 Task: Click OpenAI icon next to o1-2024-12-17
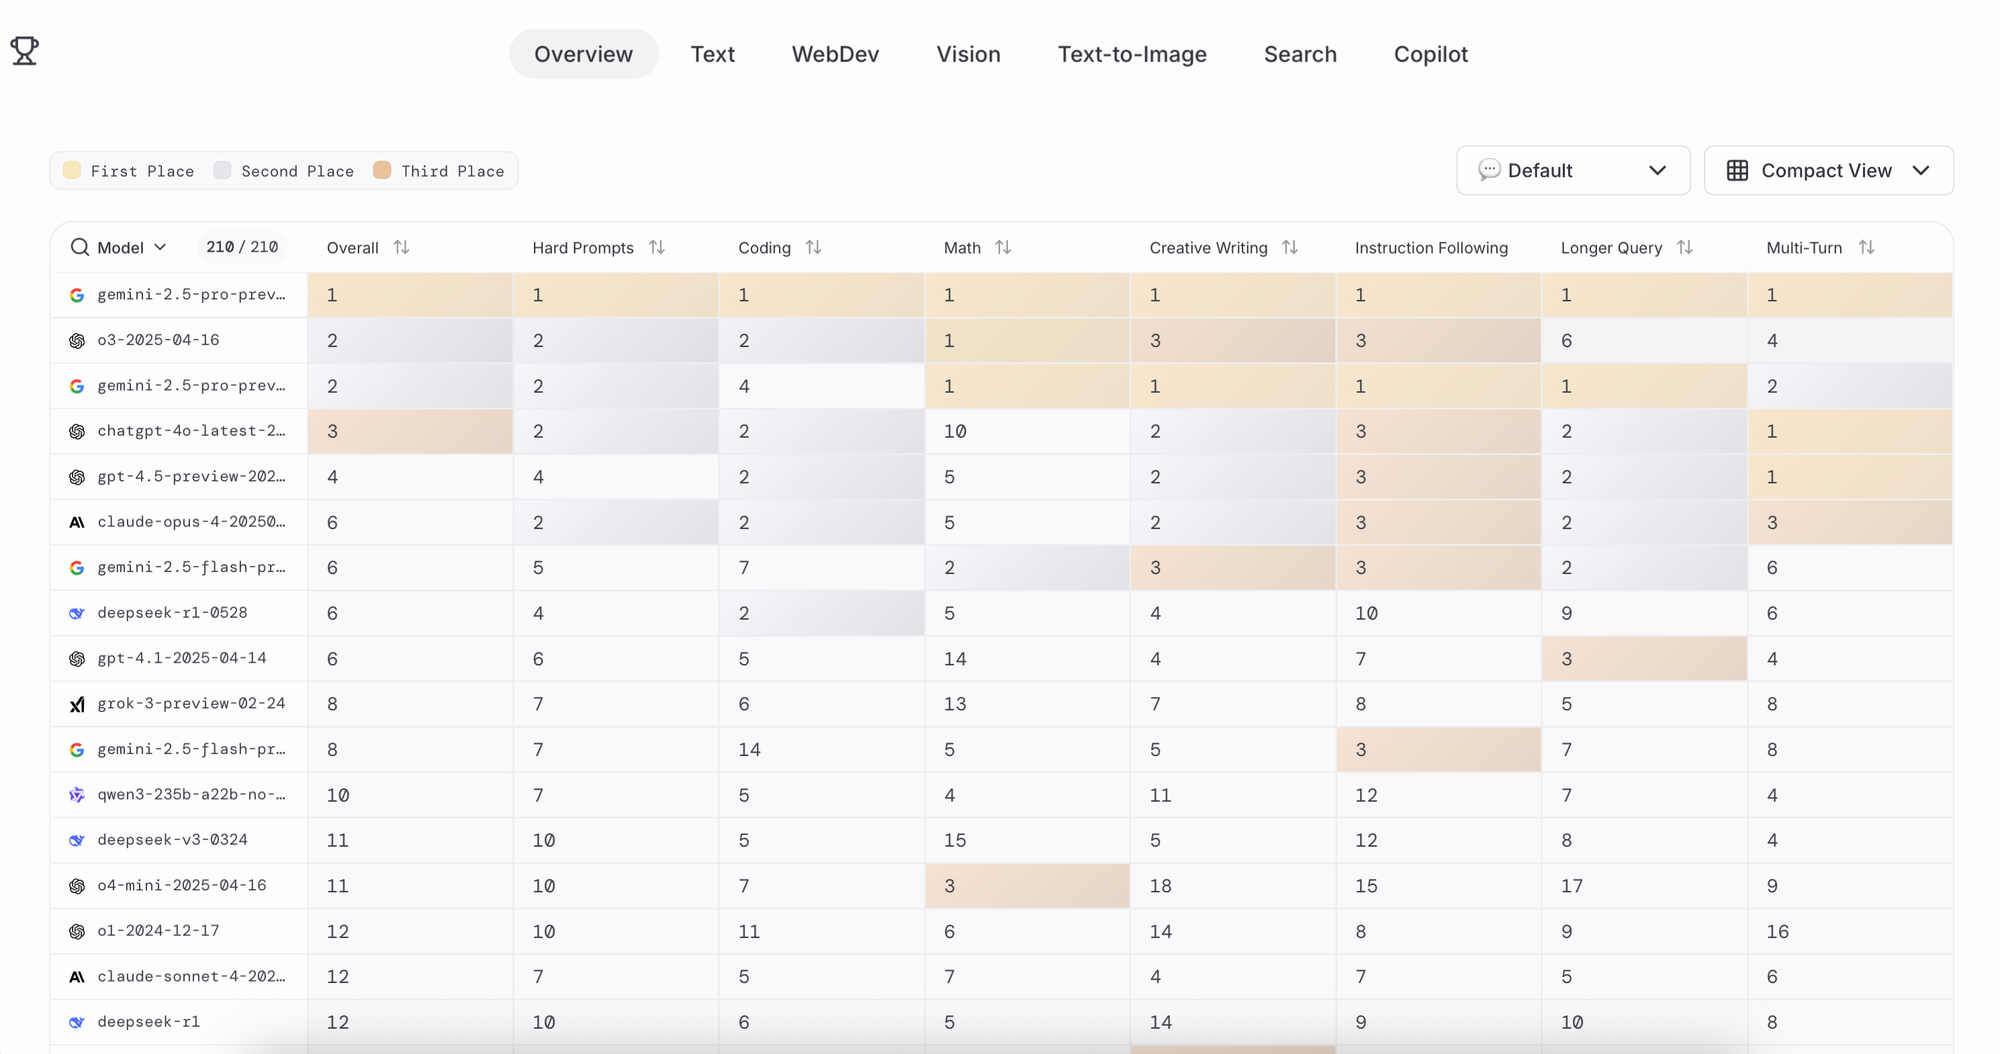pyautogui.click(x=77, y=931)
